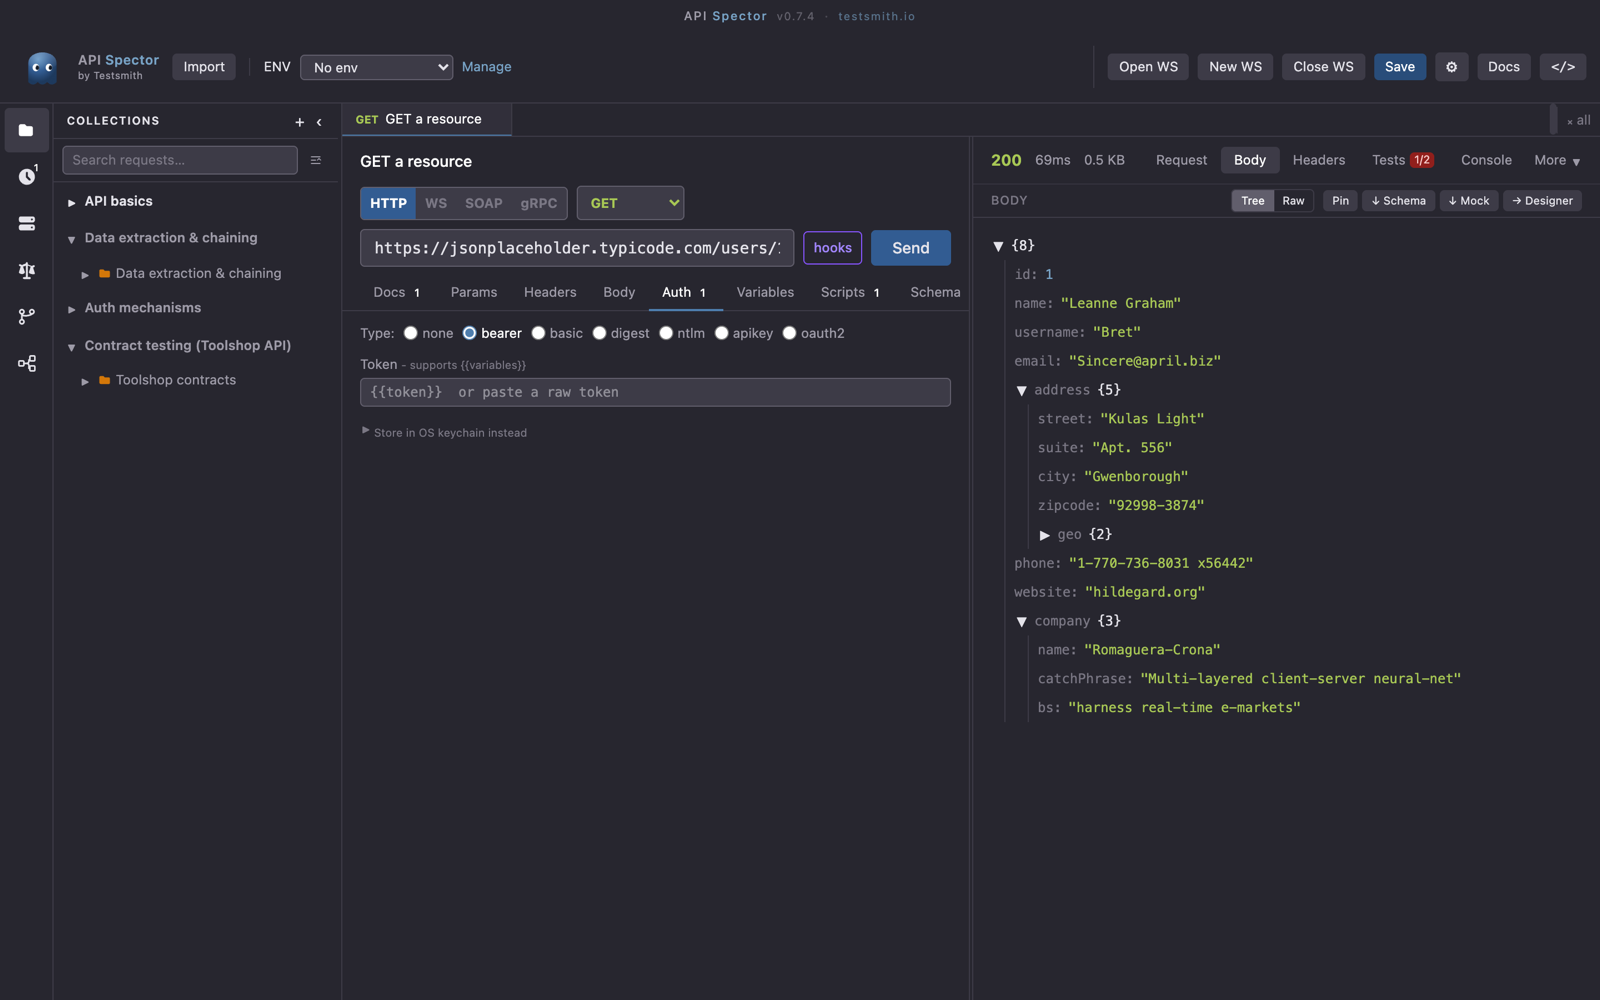Select the apikey auth type
This screenshot has width=1600, height=1000.
721,333
